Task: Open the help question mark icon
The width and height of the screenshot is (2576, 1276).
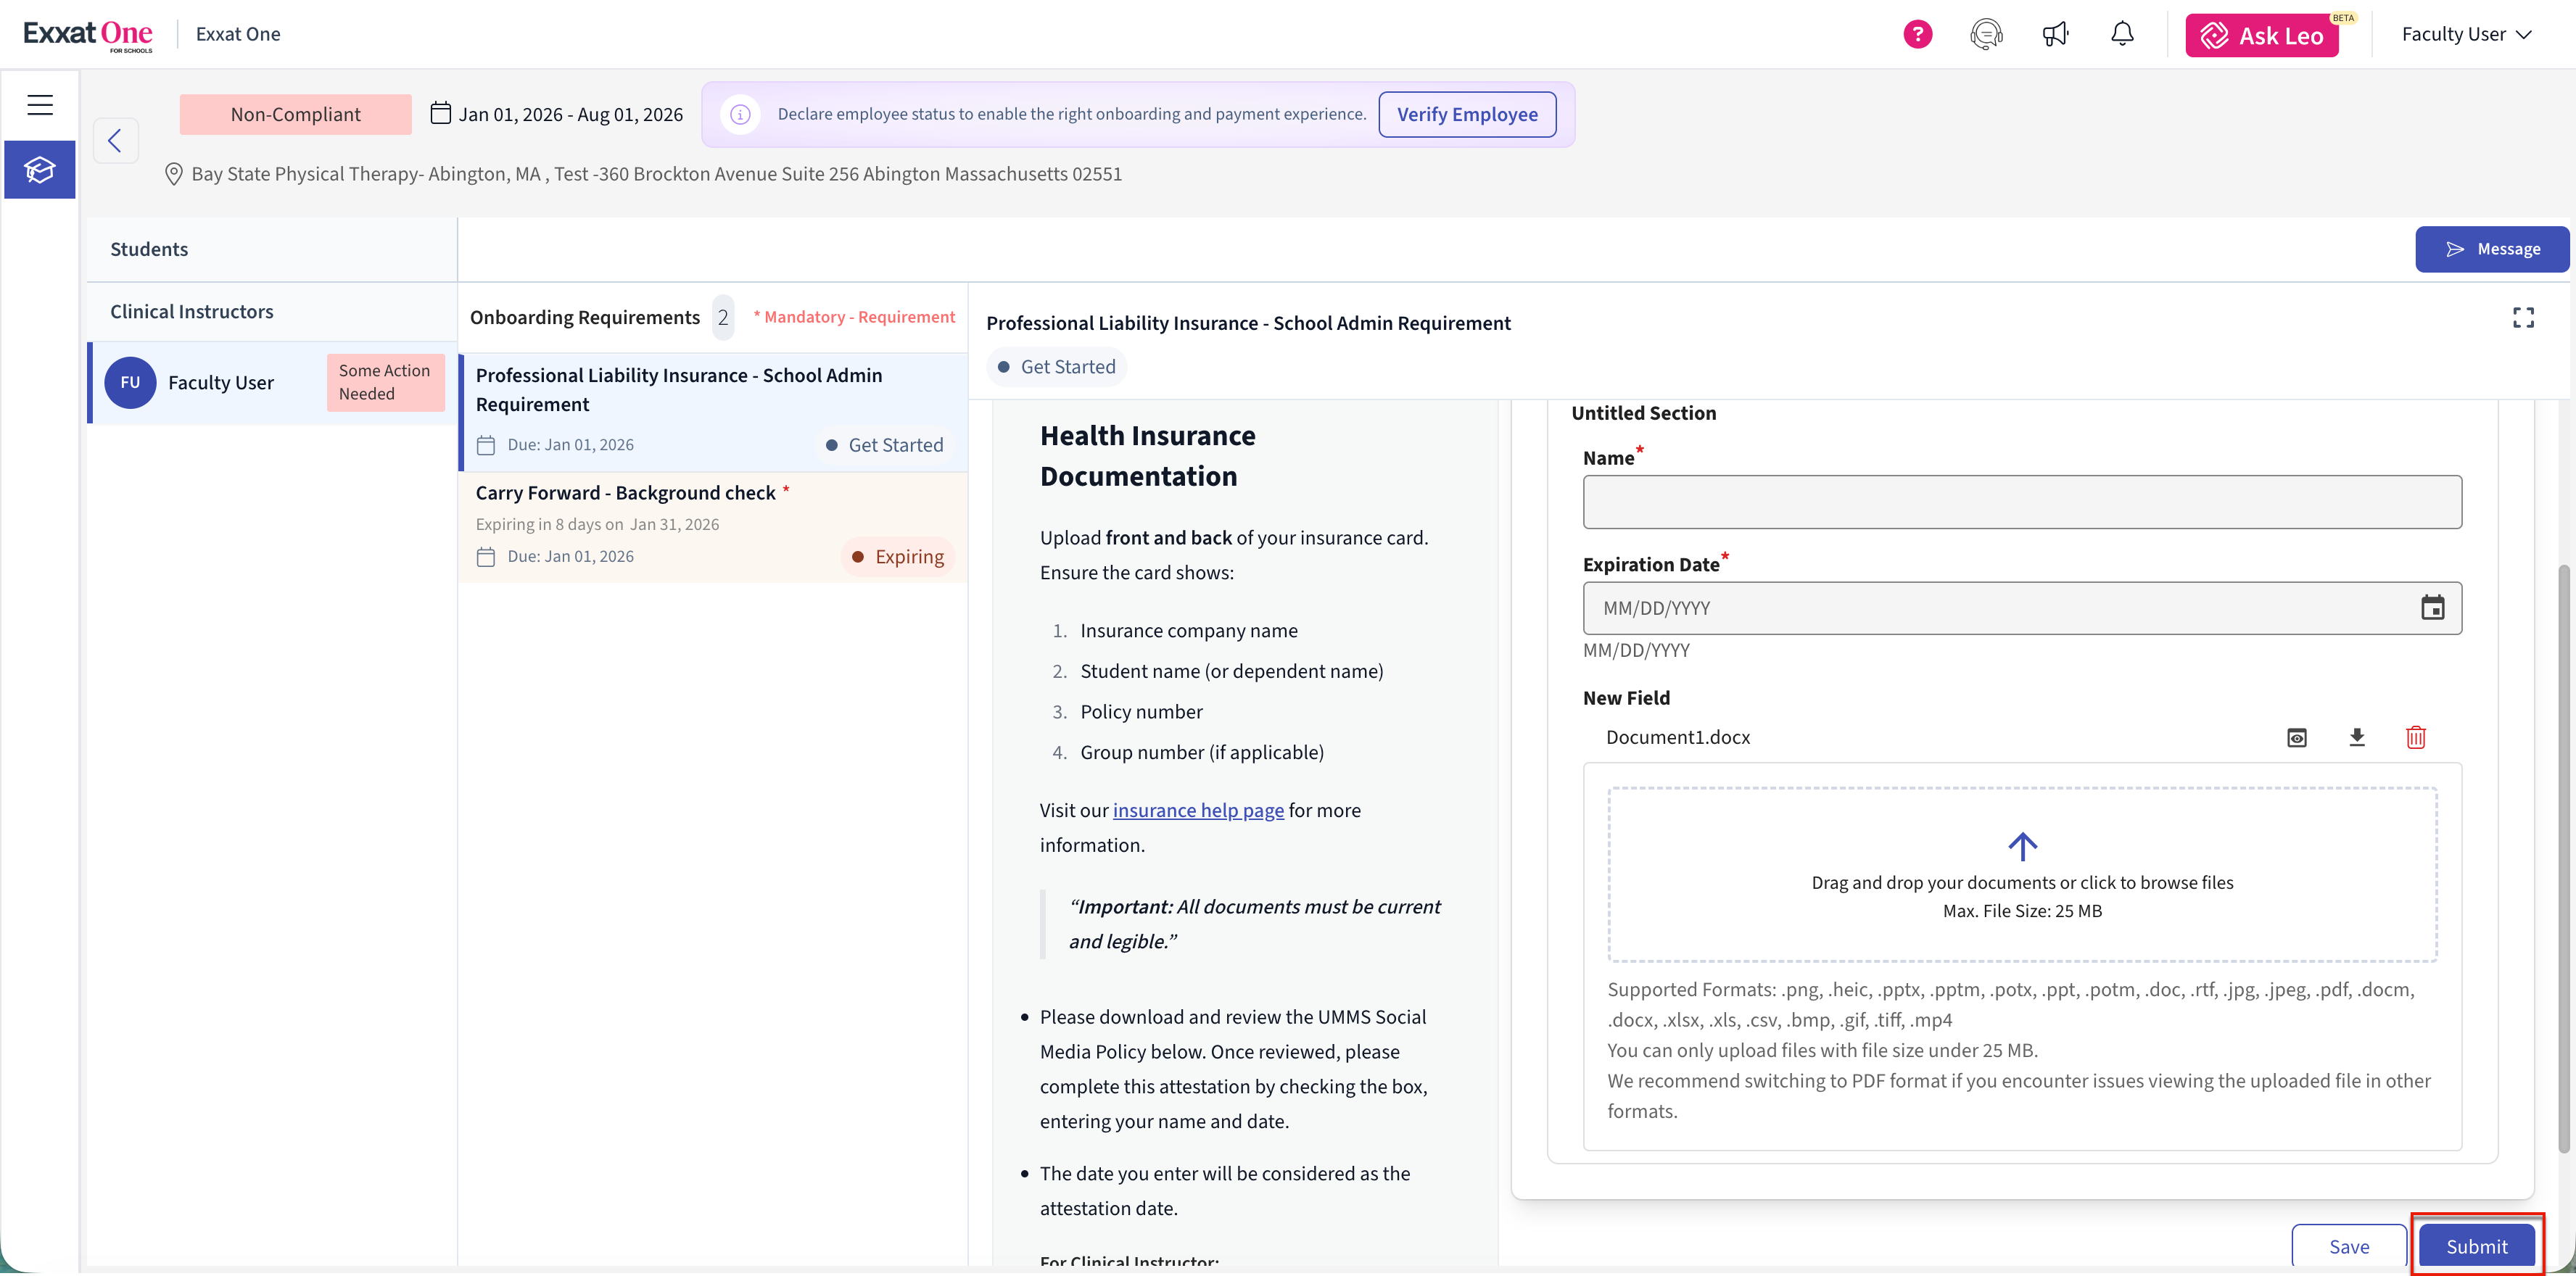Action: point(1917,34)
